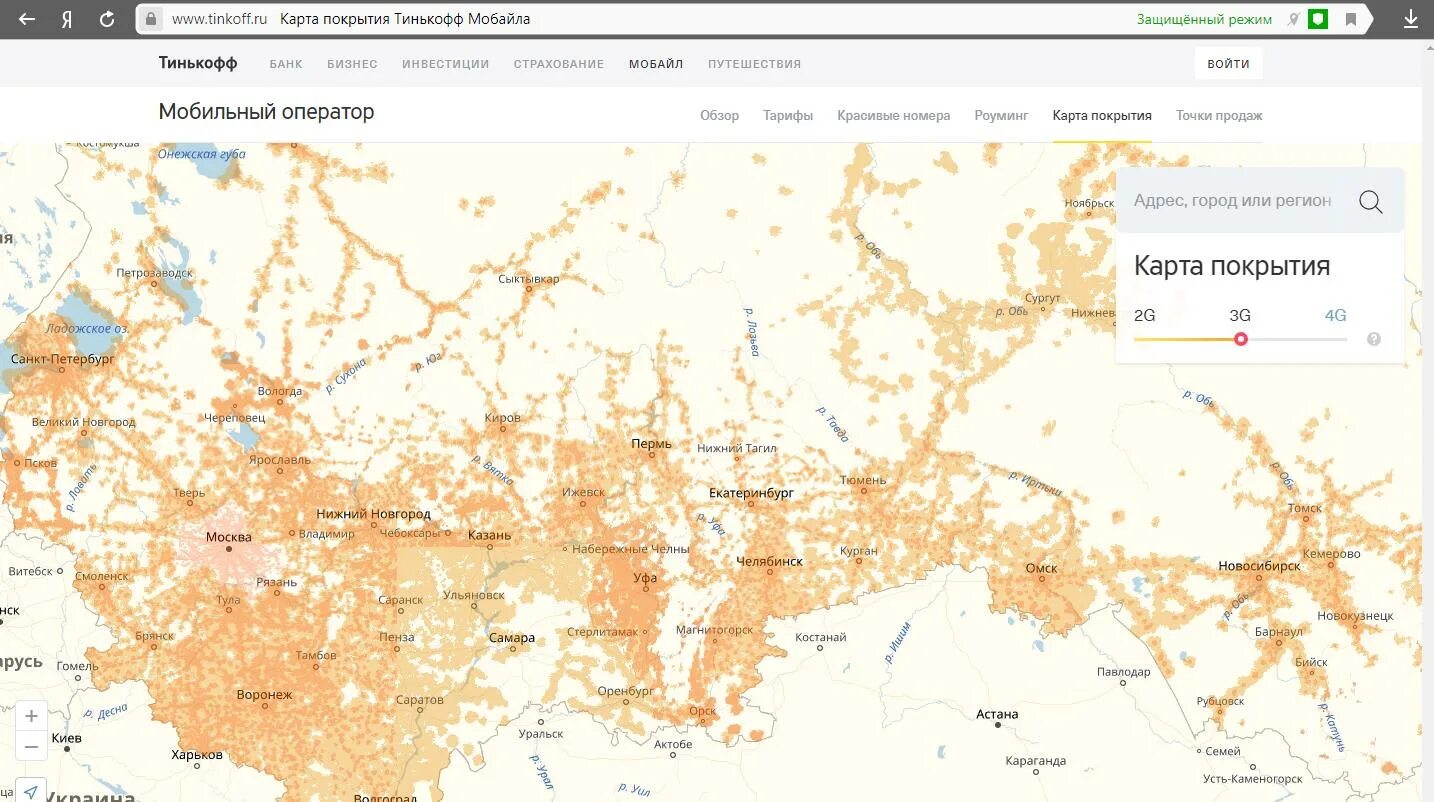Screen dimensions: 1434x802
Task: Click the question mark help icon by the slider
Action: click(1374, 339)
